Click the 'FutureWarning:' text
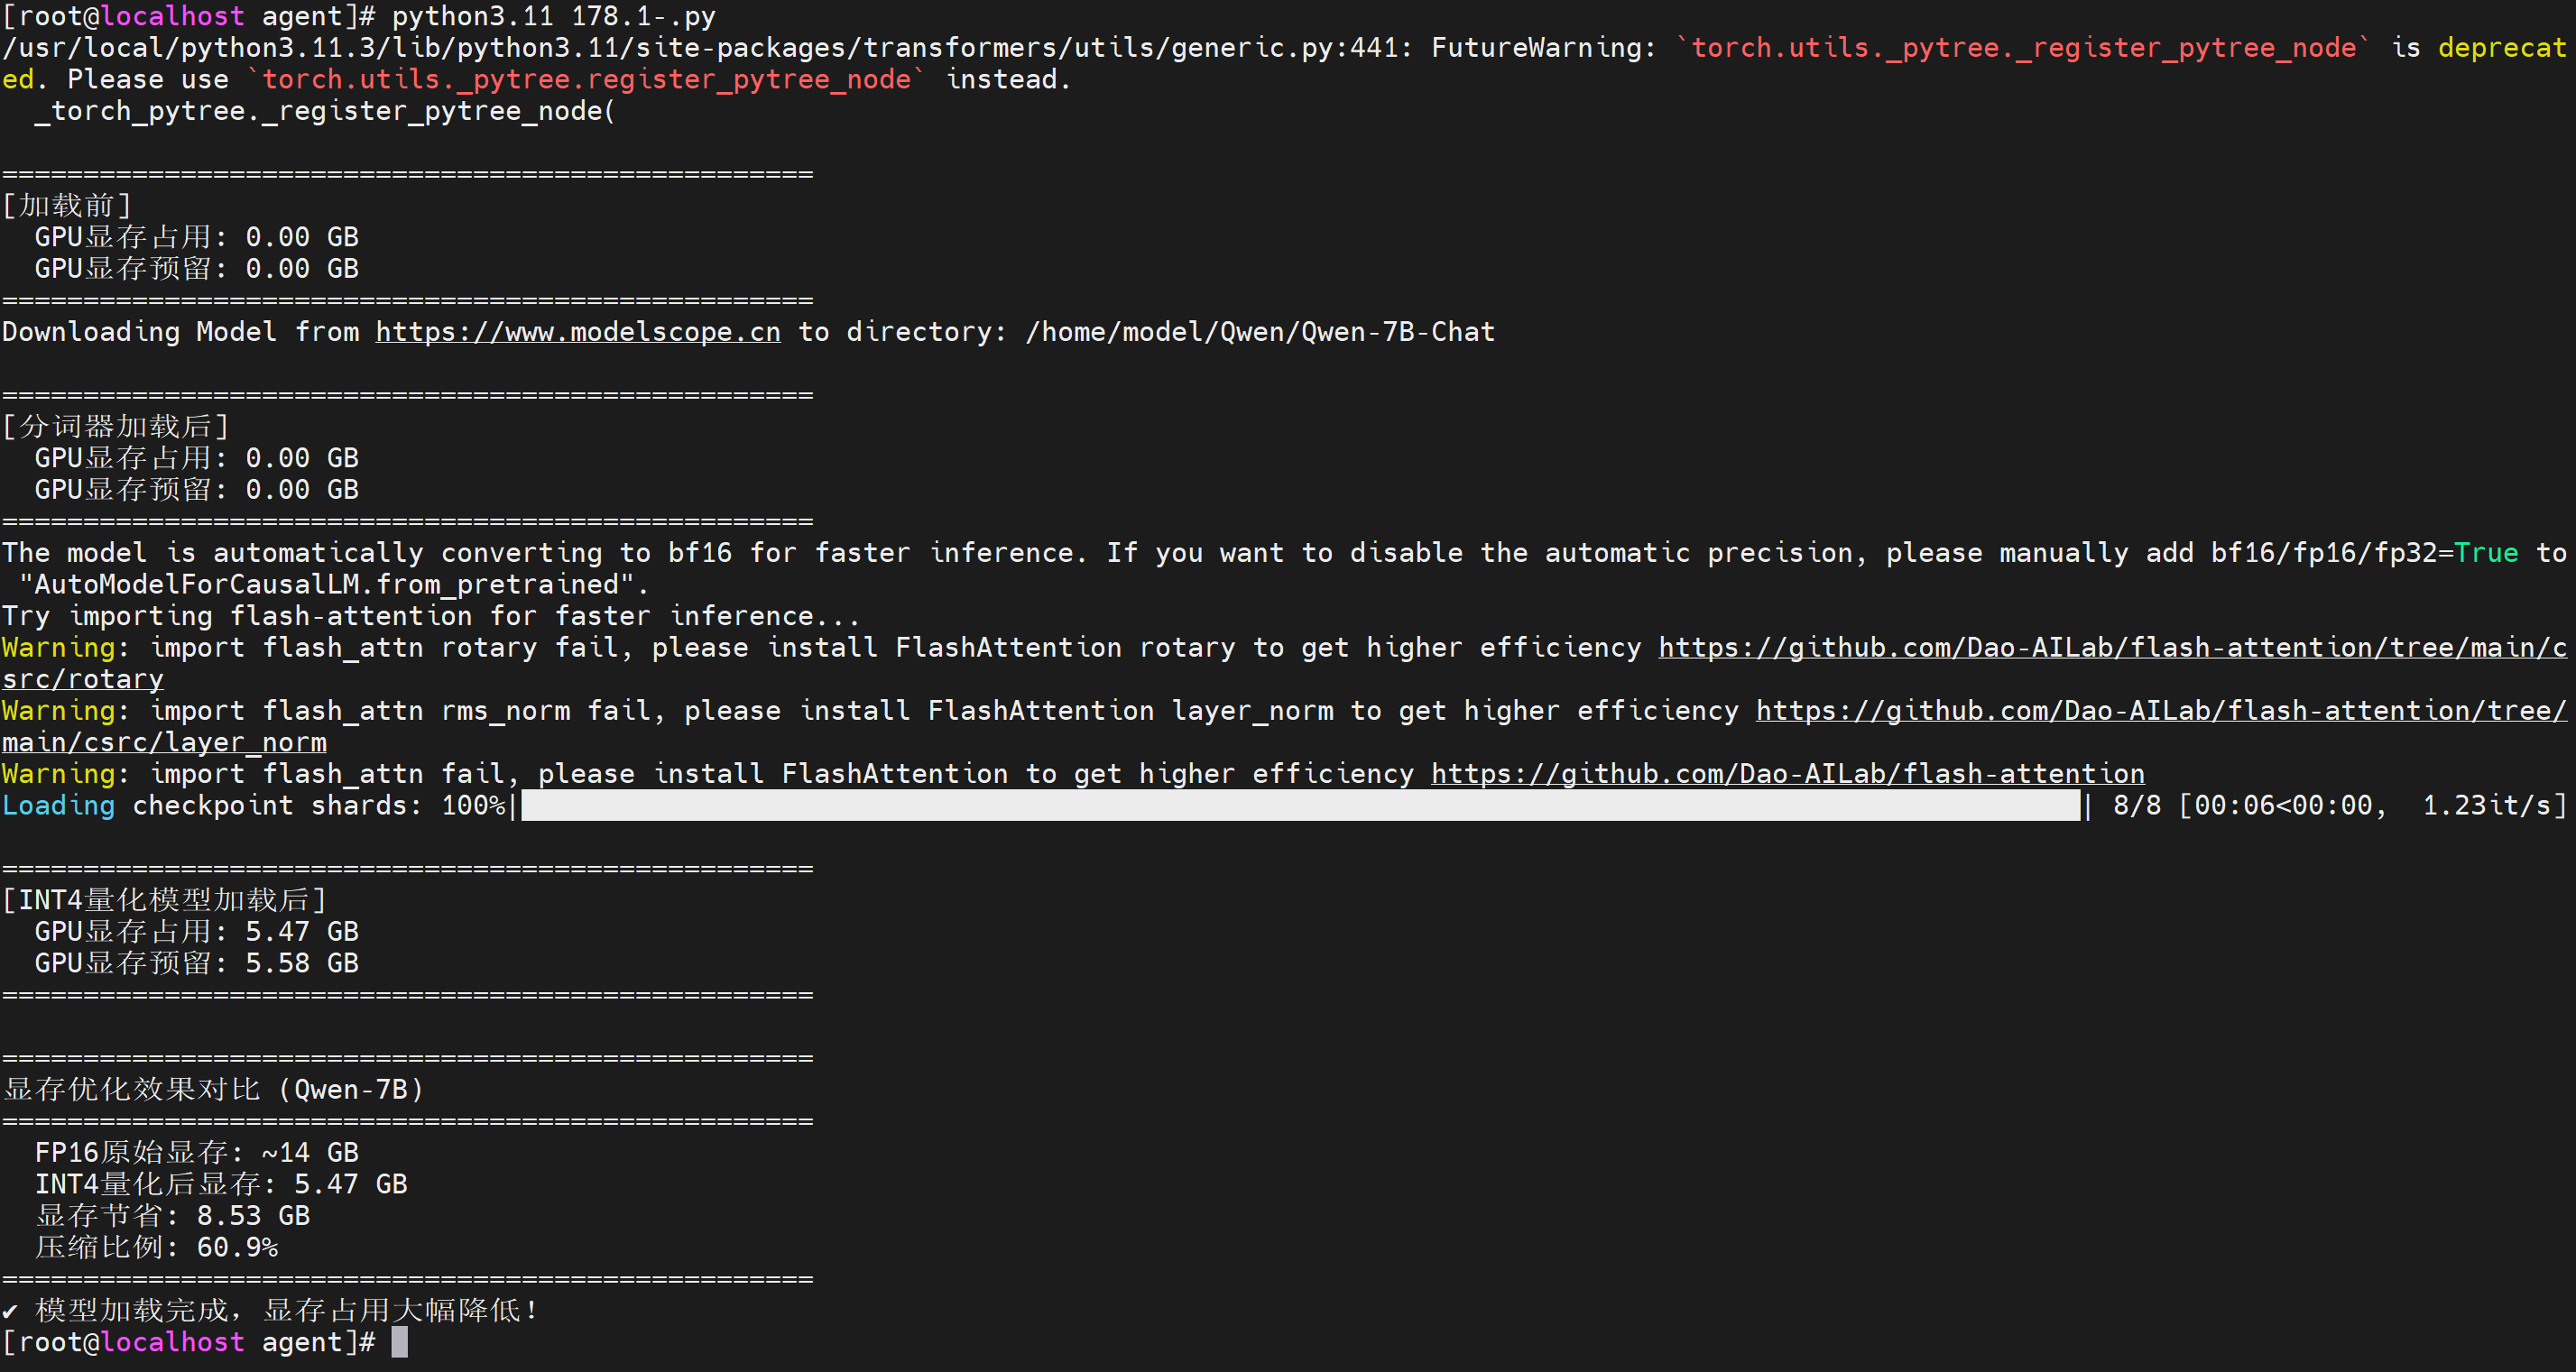2576x1372 pixels. (1544, 48)
